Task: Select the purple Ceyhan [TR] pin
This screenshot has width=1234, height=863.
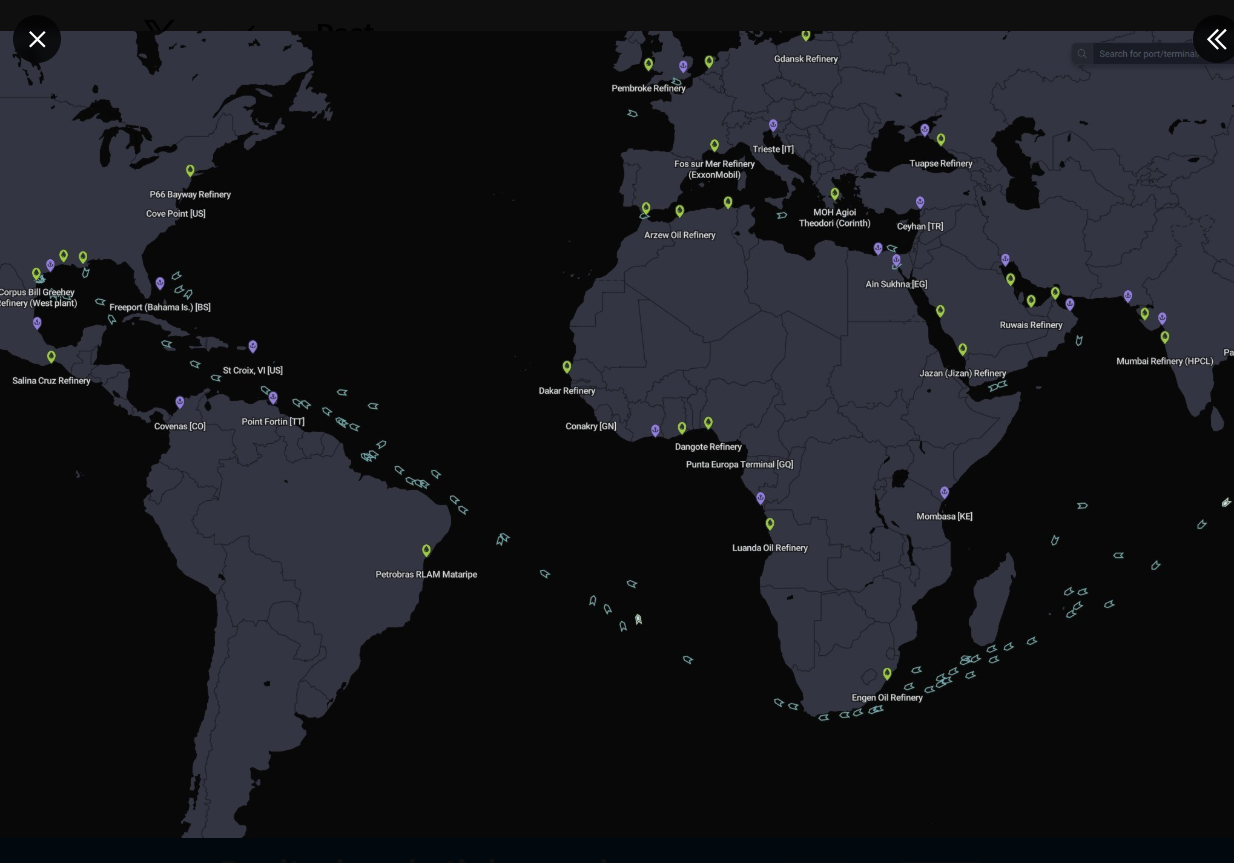Action: click(920, 203)
